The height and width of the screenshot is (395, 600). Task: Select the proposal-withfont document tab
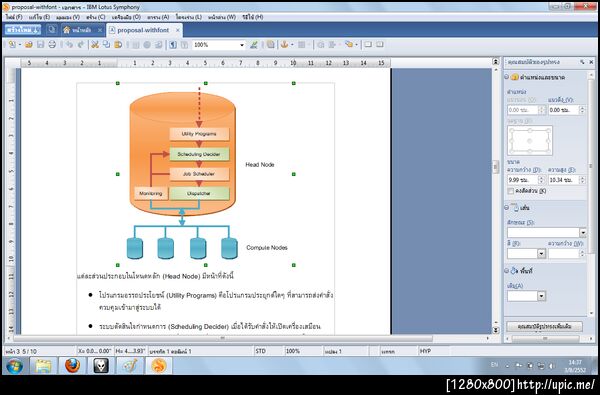pyautogui.click(x=144, y=30)
